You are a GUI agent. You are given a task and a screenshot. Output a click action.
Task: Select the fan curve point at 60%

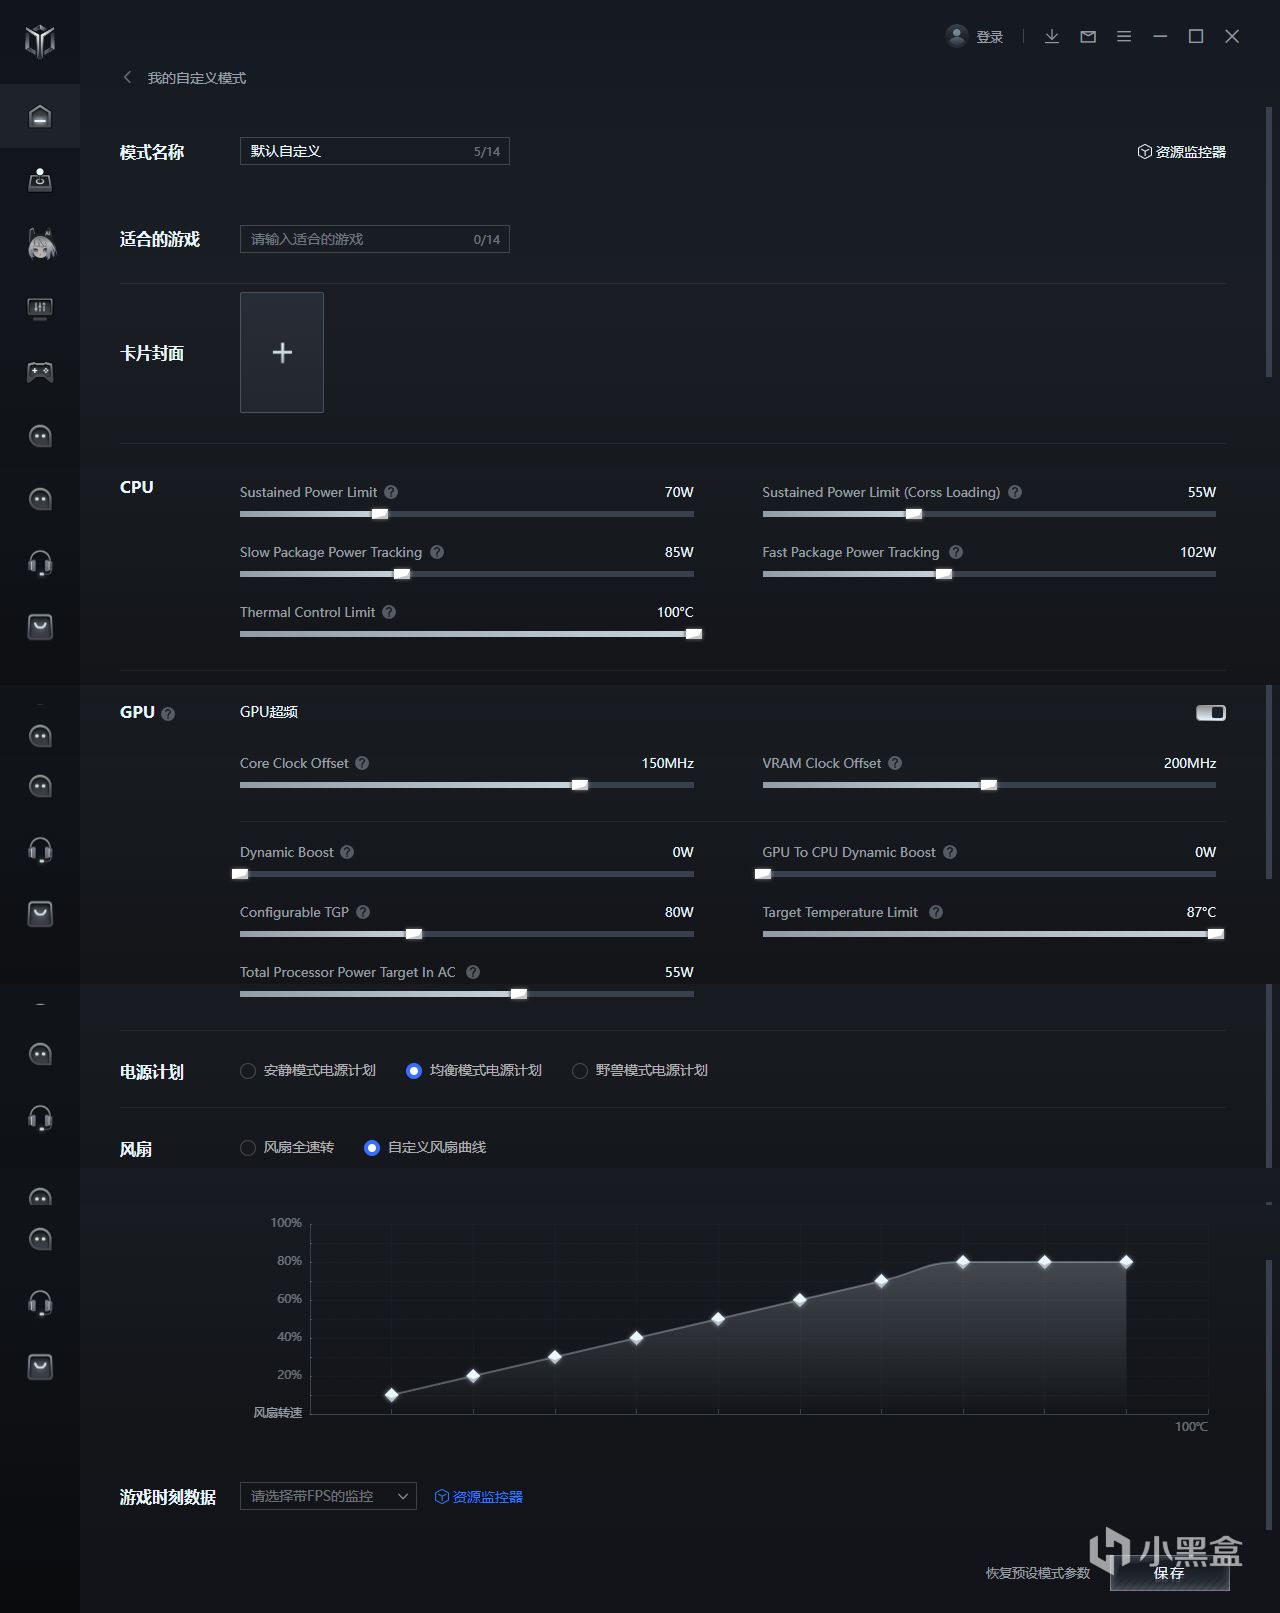pyautogui.click(x=800, y=1300)
